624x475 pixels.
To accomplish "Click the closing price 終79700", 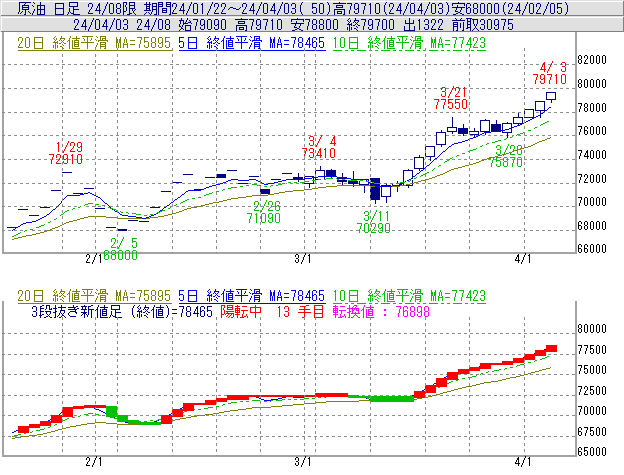I will click(x=370, y=25).
